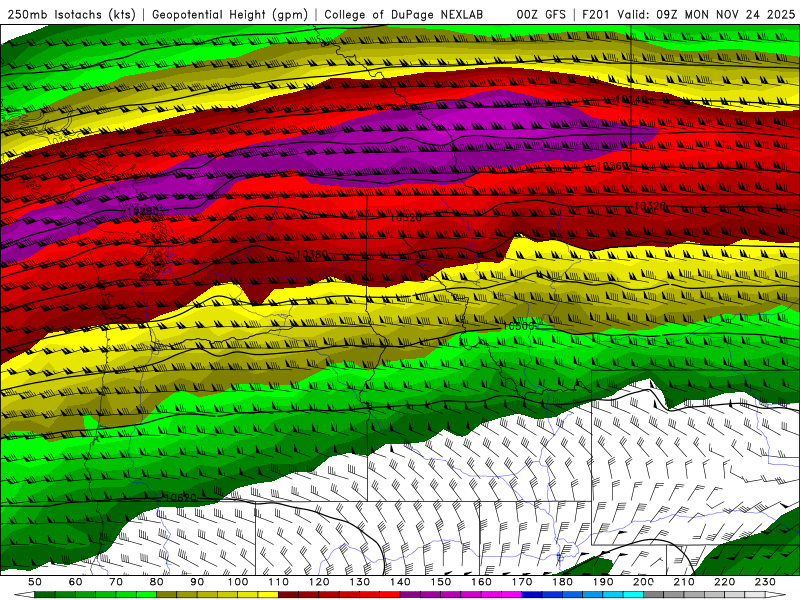Select the 170 knot legend label
The width and height of the screenshot is (800, 600).
(522, 582)
